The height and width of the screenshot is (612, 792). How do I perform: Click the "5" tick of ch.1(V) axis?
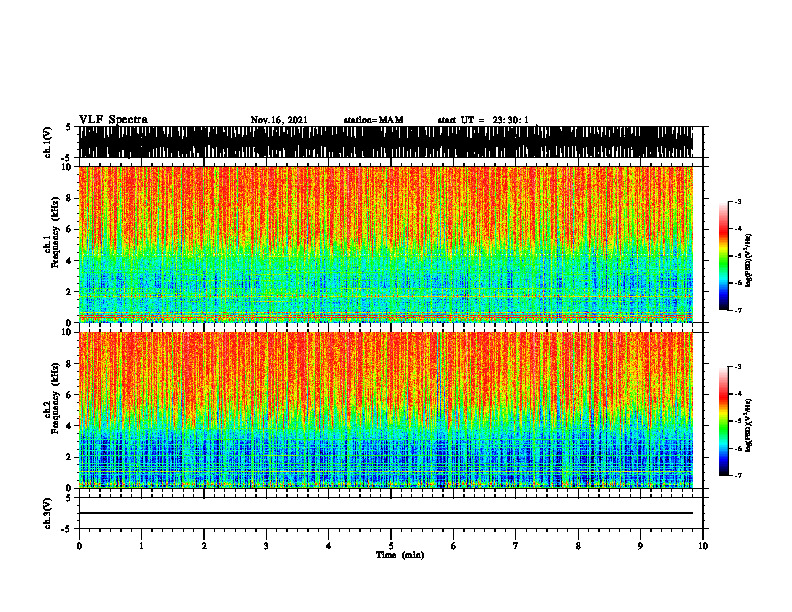(x=68, y=127)
